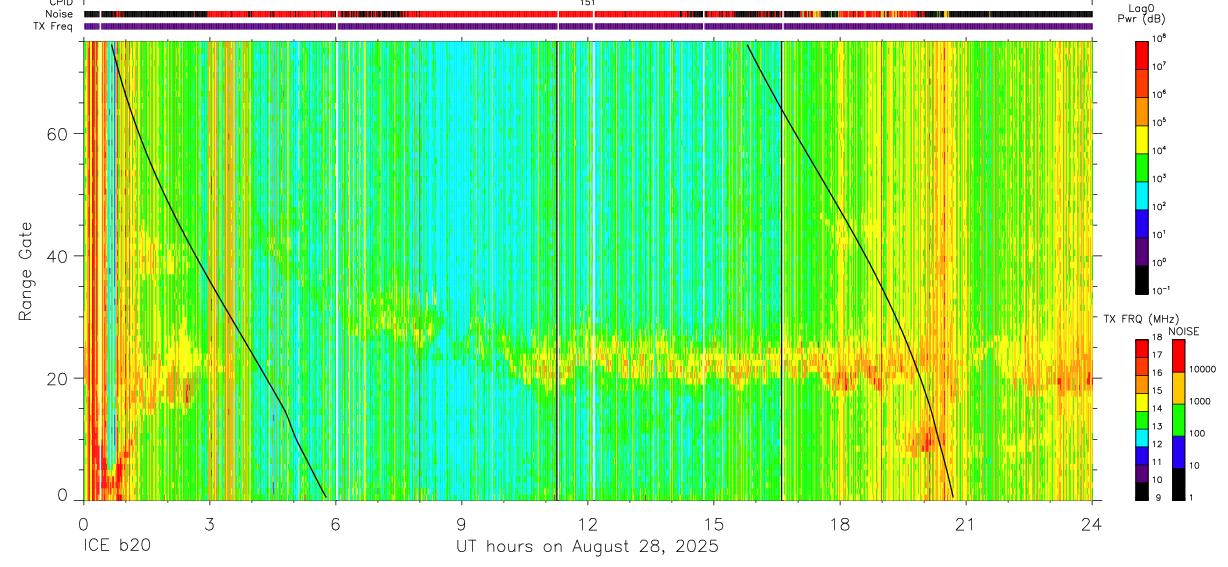This screenshot has width=1228, height=567.
Task: Click the bottom power label 10^-1
Action: click(1161, 290)
